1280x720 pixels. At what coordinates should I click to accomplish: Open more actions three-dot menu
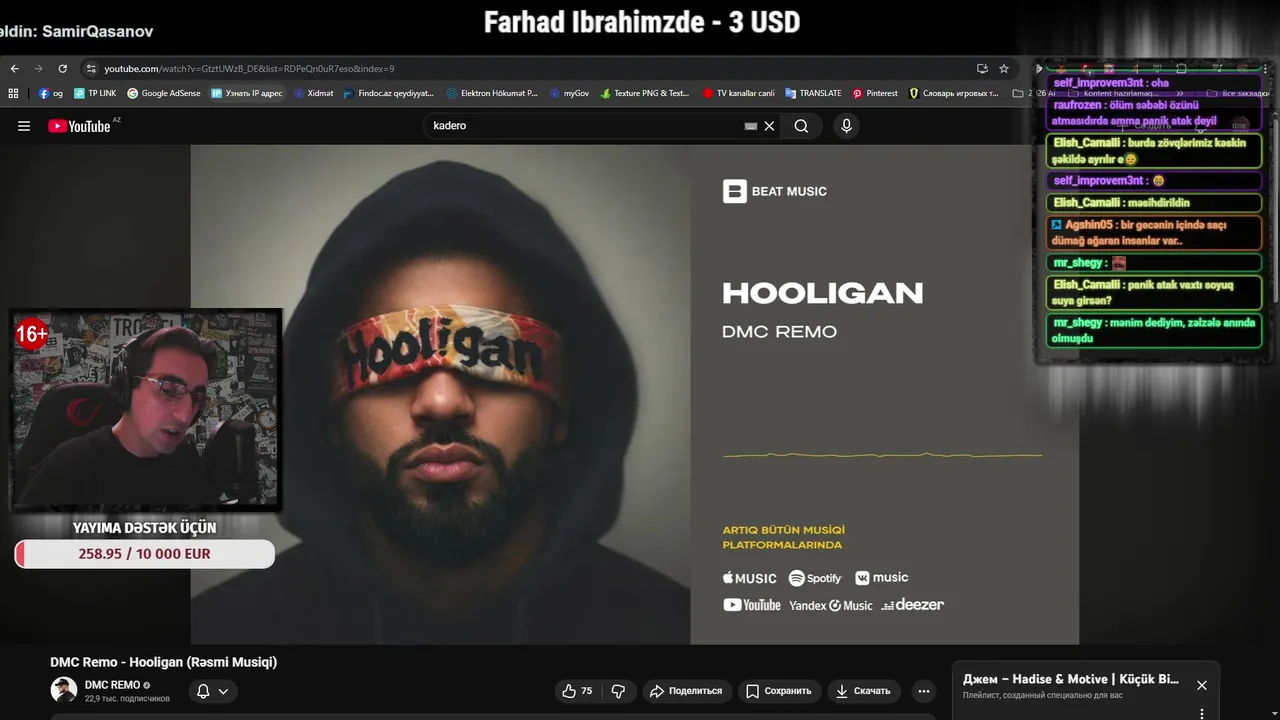[x=924, y=691]
